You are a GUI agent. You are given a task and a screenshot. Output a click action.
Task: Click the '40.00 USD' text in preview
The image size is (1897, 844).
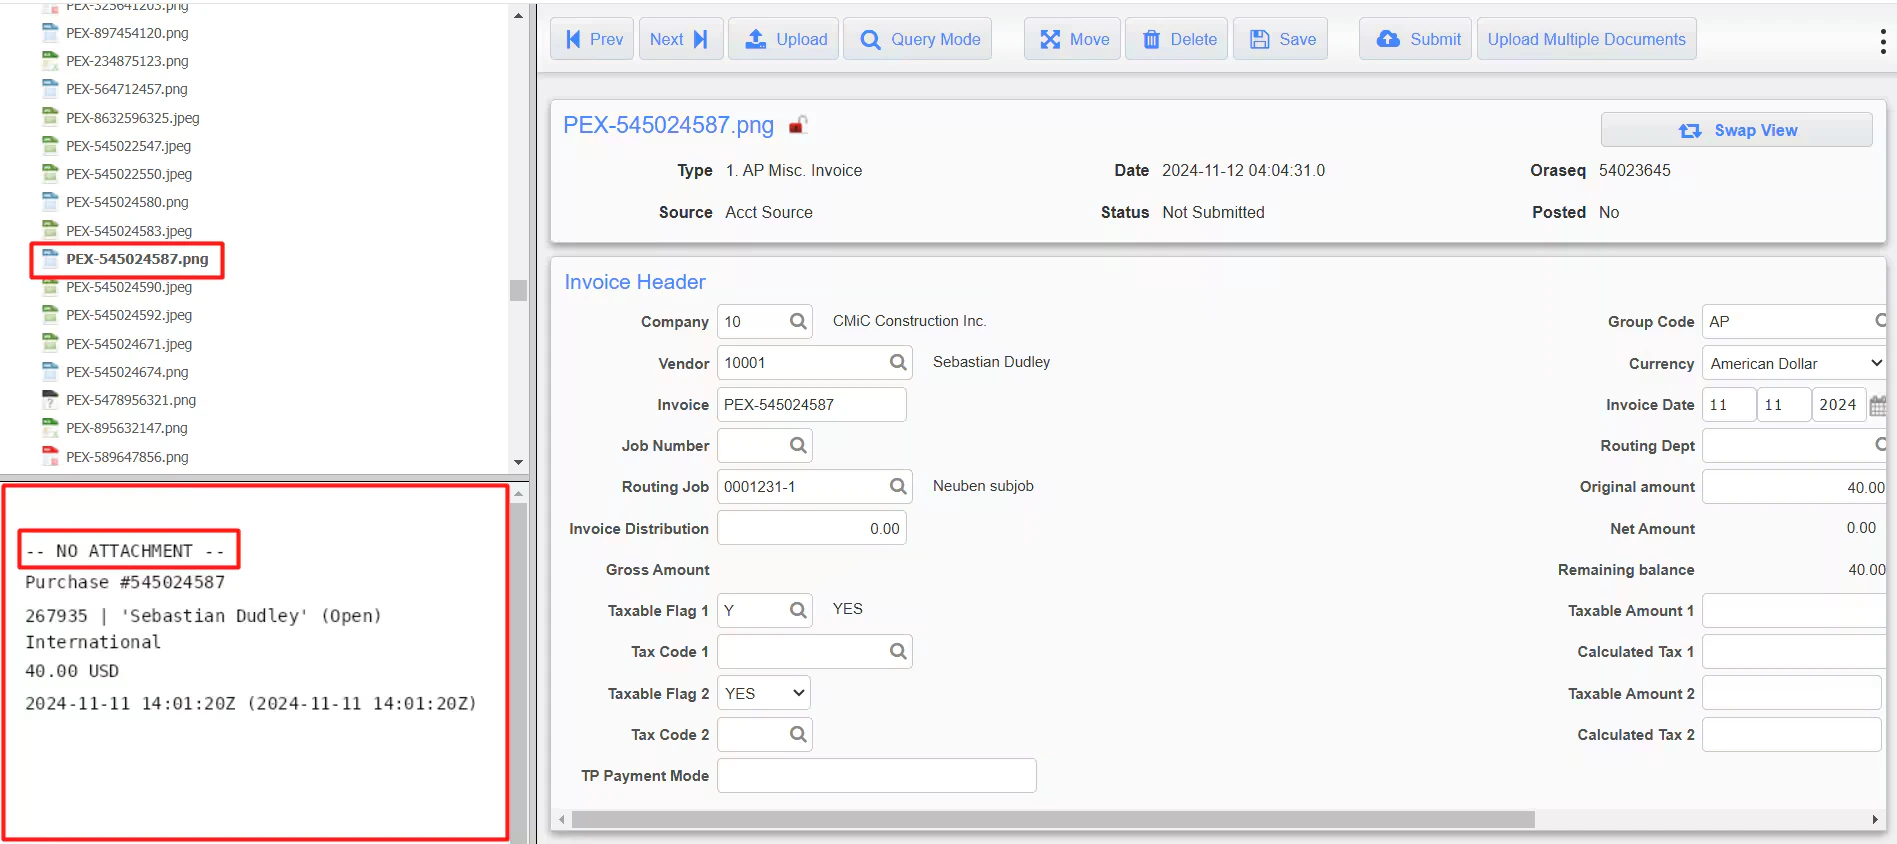pos(72,671)
